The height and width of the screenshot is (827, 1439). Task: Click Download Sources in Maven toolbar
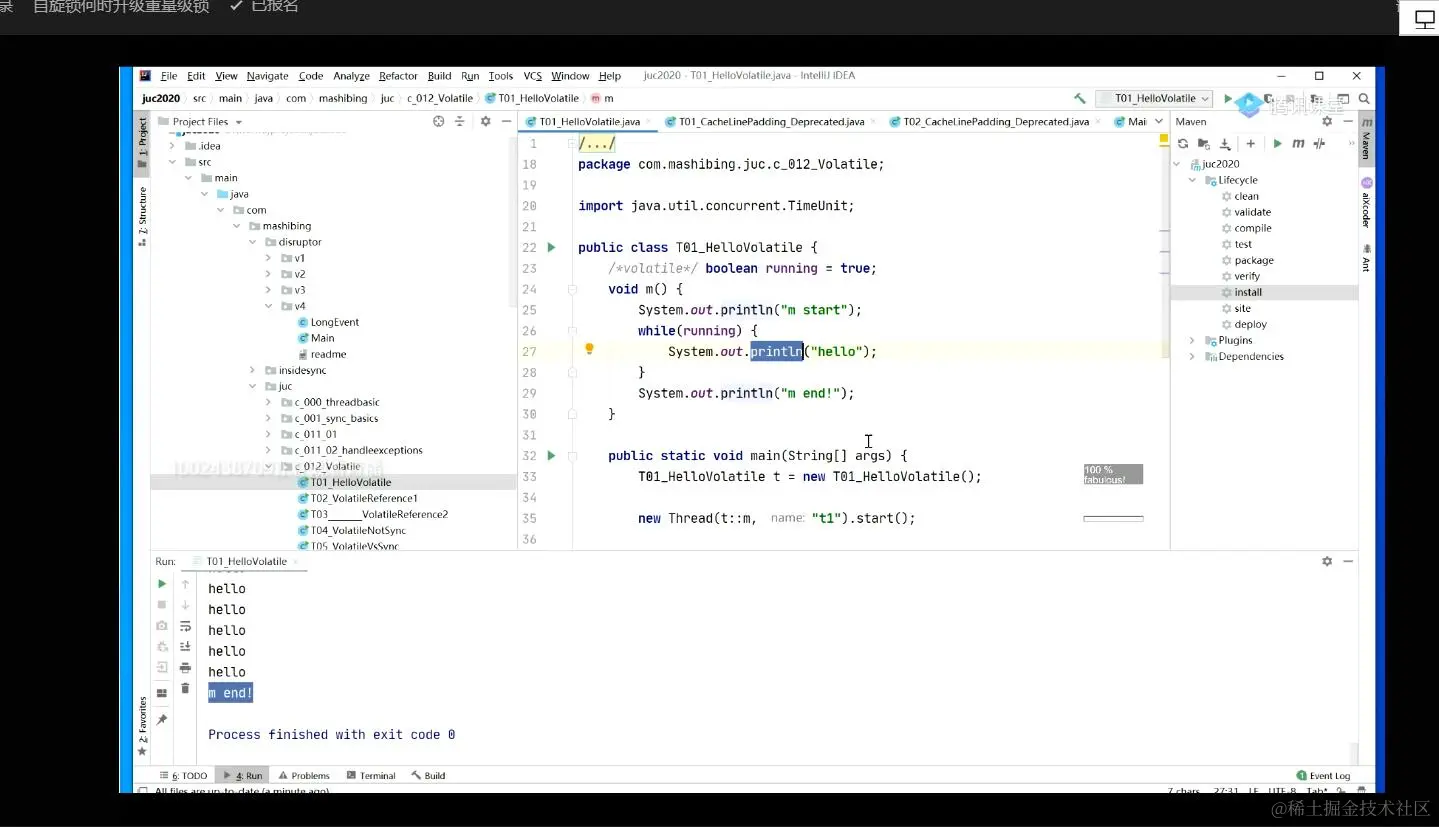pos(1225,144)
